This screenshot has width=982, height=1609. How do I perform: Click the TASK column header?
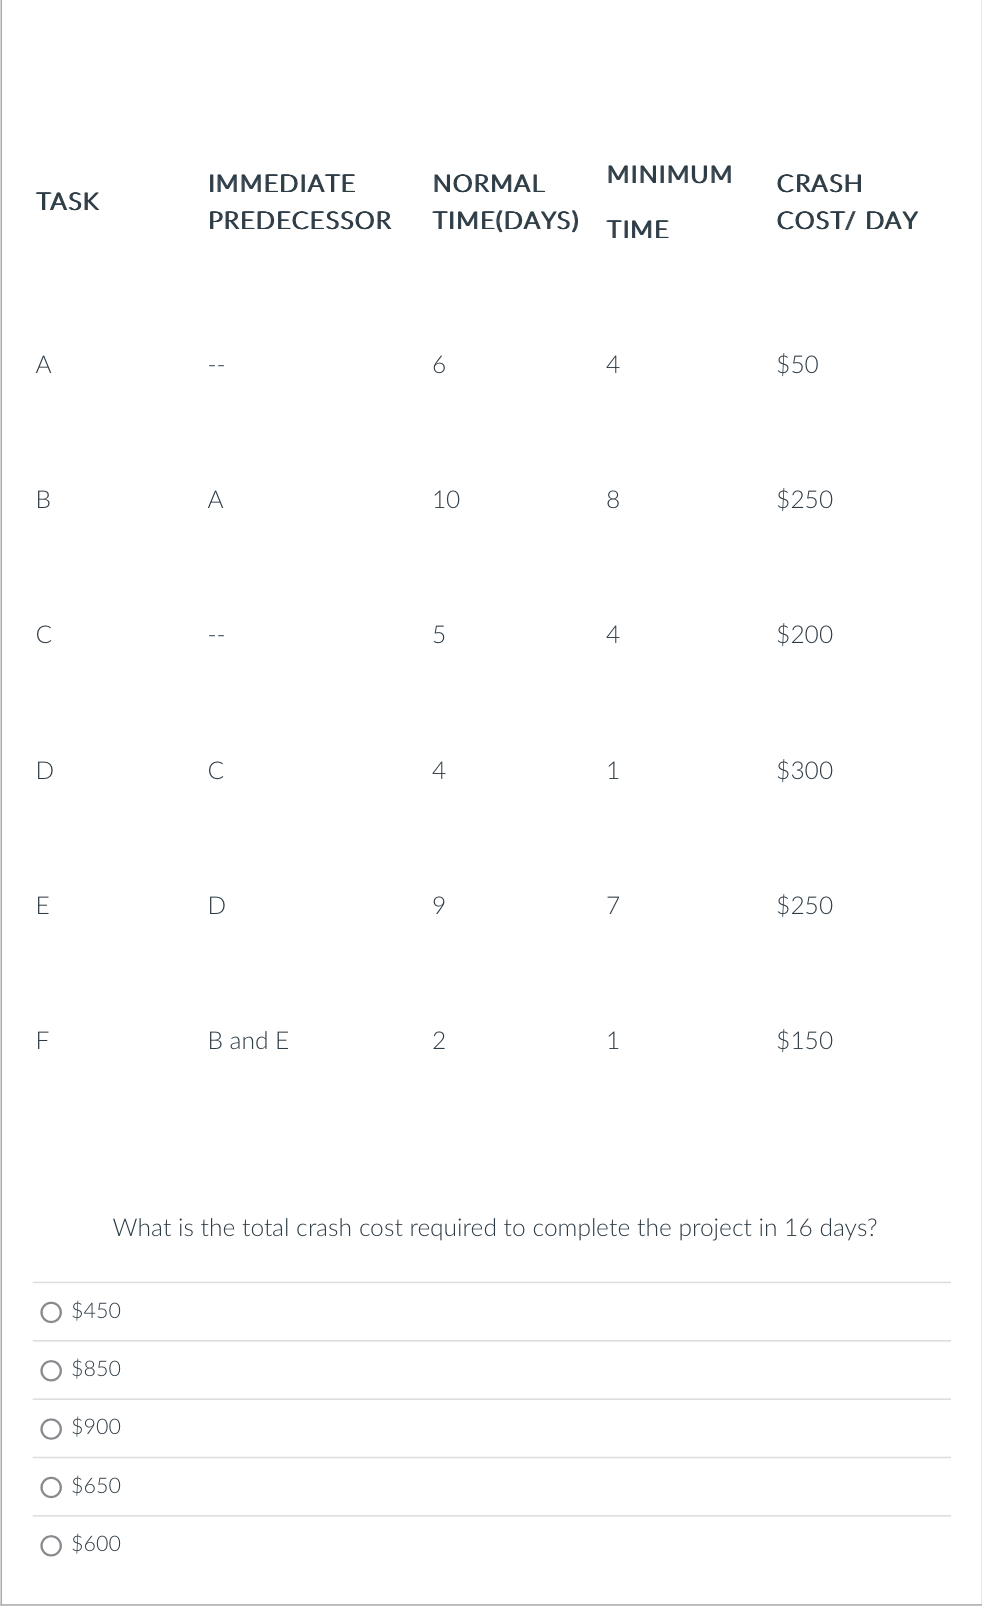pos(67,201)
